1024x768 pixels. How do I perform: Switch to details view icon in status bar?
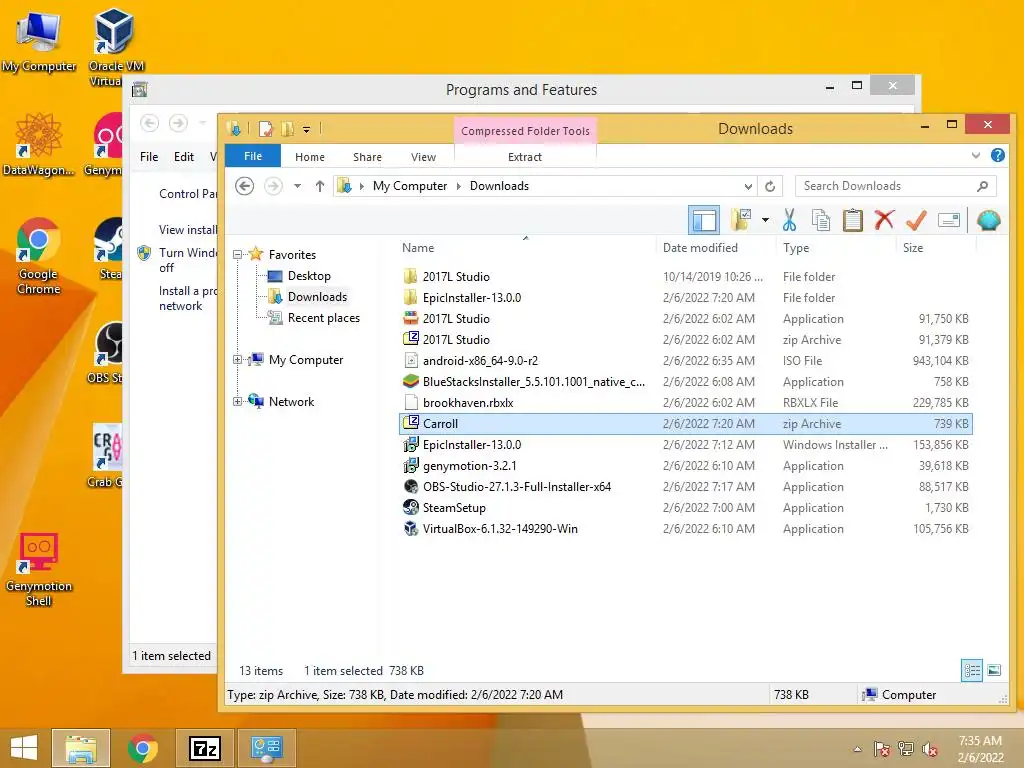click(971, 670)
